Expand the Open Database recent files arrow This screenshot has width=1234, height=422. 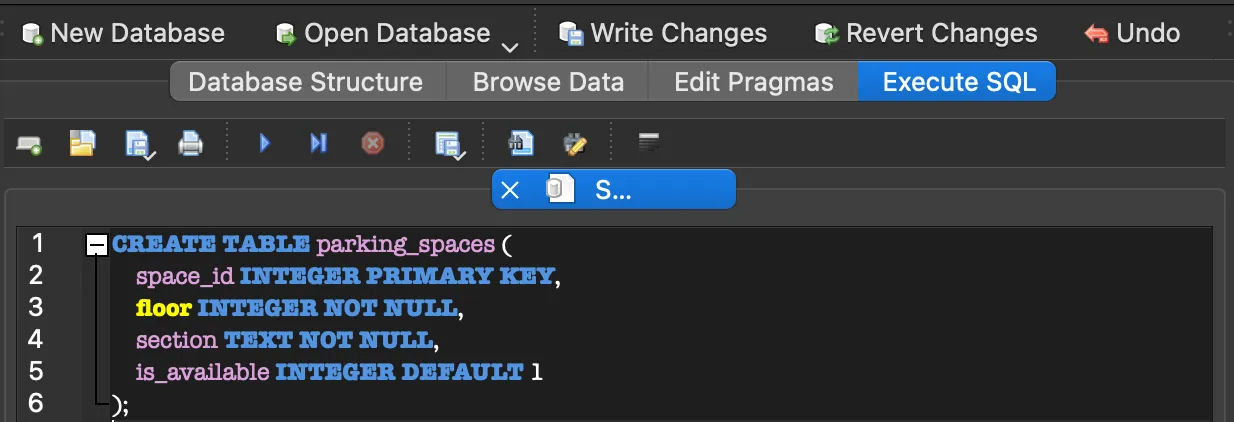click(x=509, y=47)
